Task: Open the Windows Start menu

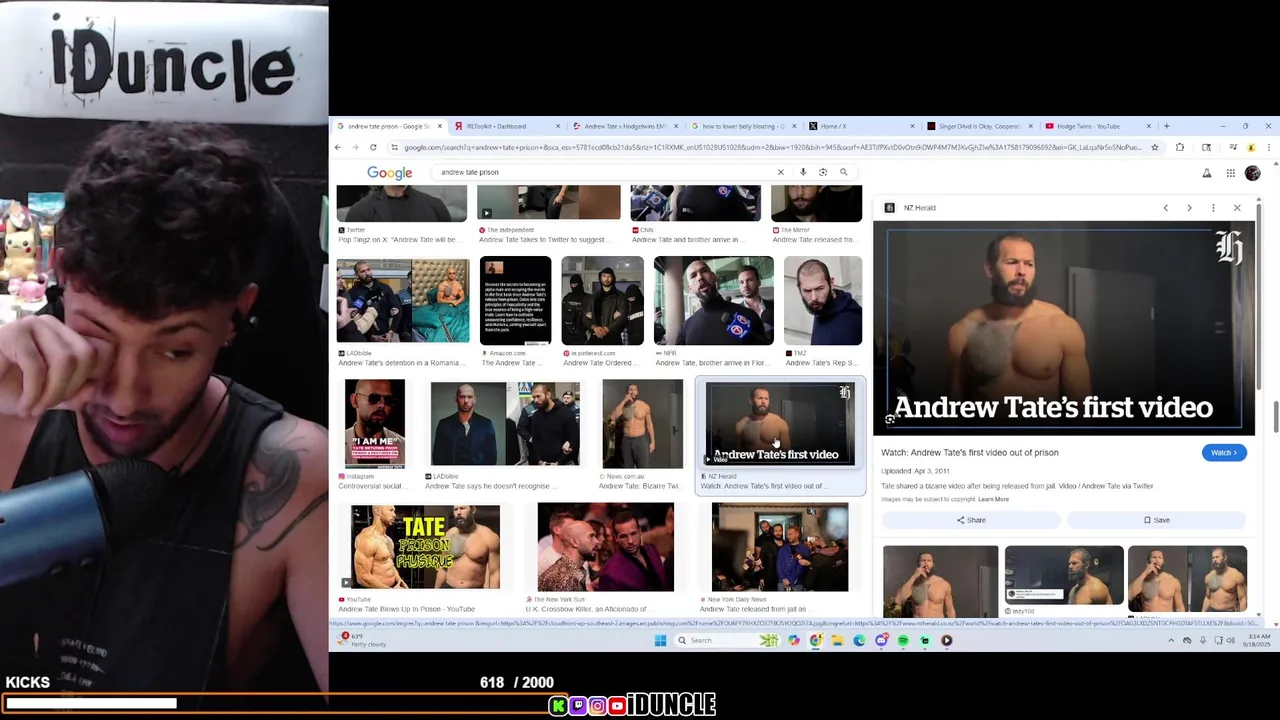Action: (660, 641)
